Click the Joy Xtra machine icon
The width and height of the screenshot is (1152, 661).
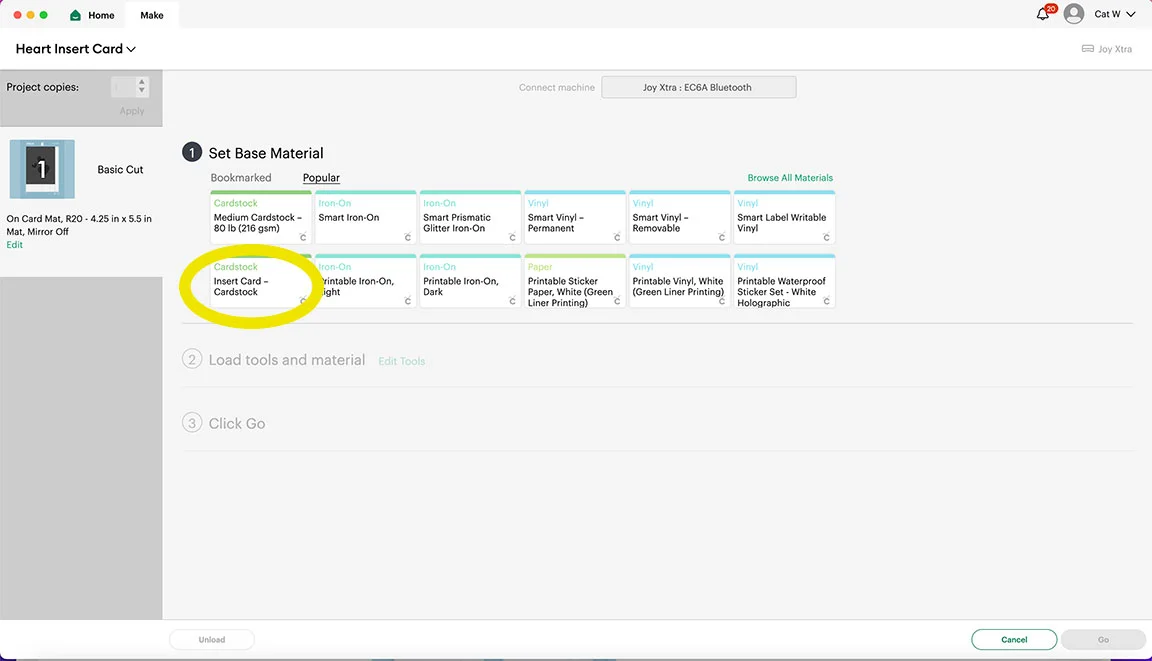coord(1087,49)
